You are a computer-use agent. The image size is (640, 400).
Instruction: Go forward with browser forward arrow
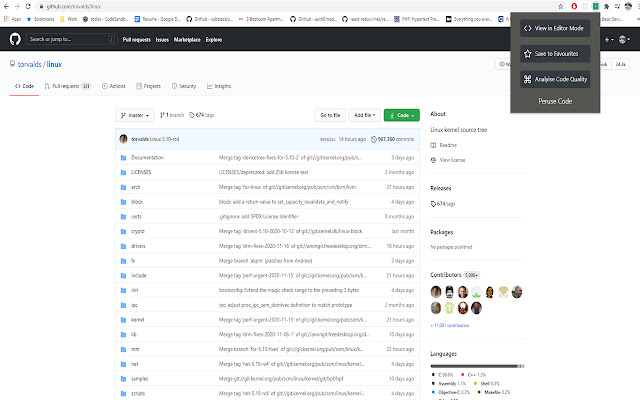[x=17, y=6]
